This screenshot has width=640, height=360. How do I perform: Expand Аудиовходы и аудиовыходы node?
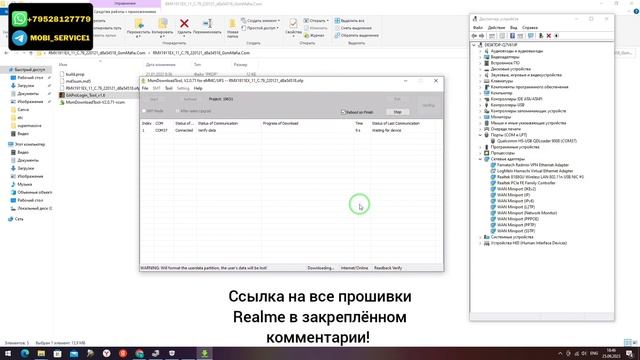coord(480,51)
